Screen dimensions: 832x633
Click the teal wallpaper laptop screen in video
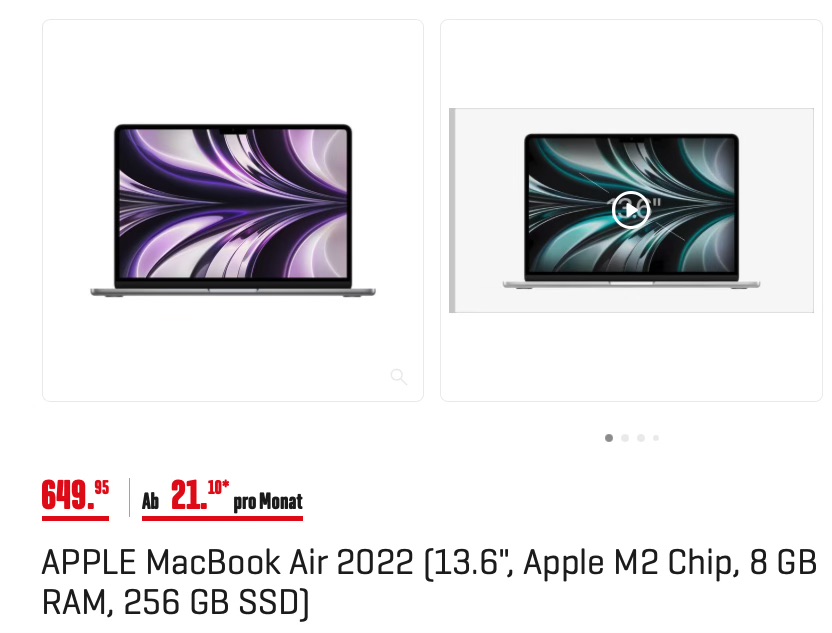point(631,206)
